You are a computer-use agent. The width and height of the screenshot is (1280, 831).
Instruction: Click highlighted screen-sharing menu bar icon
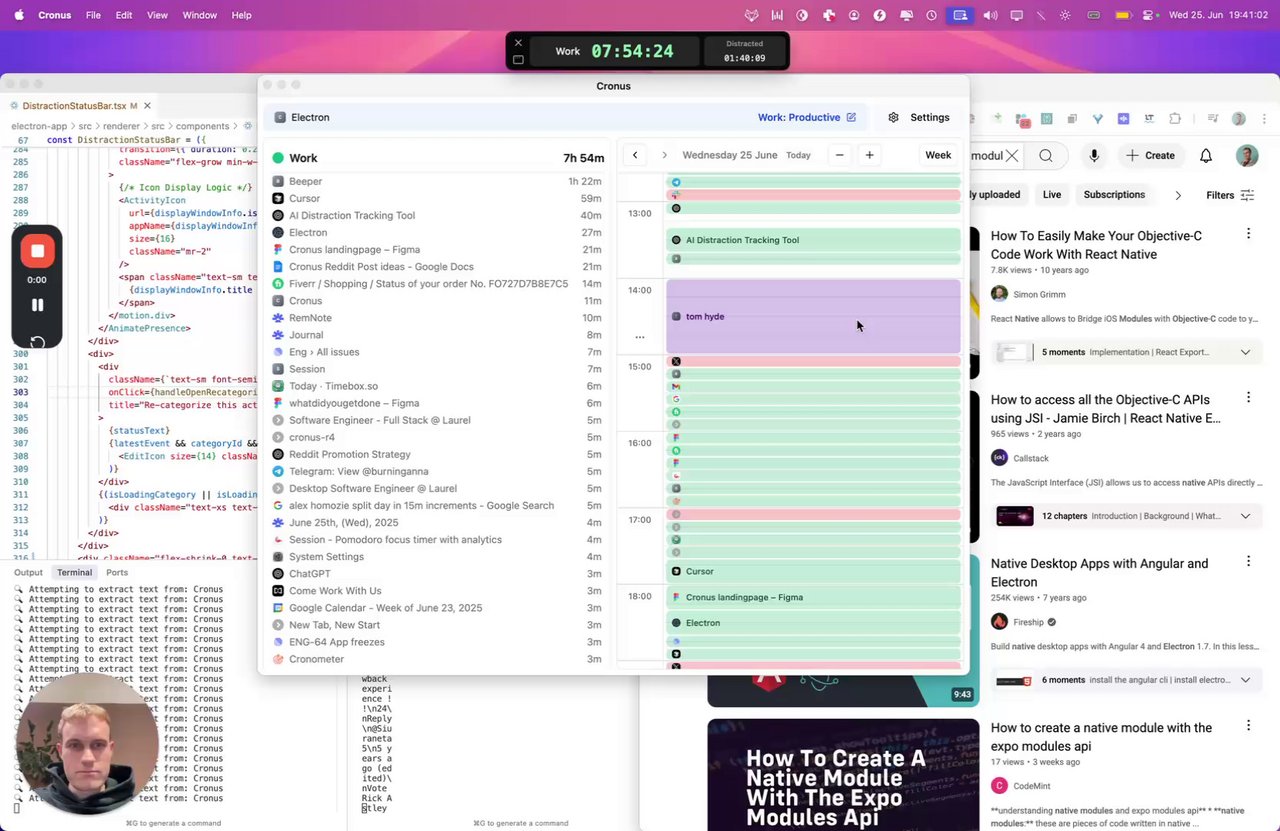(960, 15)
